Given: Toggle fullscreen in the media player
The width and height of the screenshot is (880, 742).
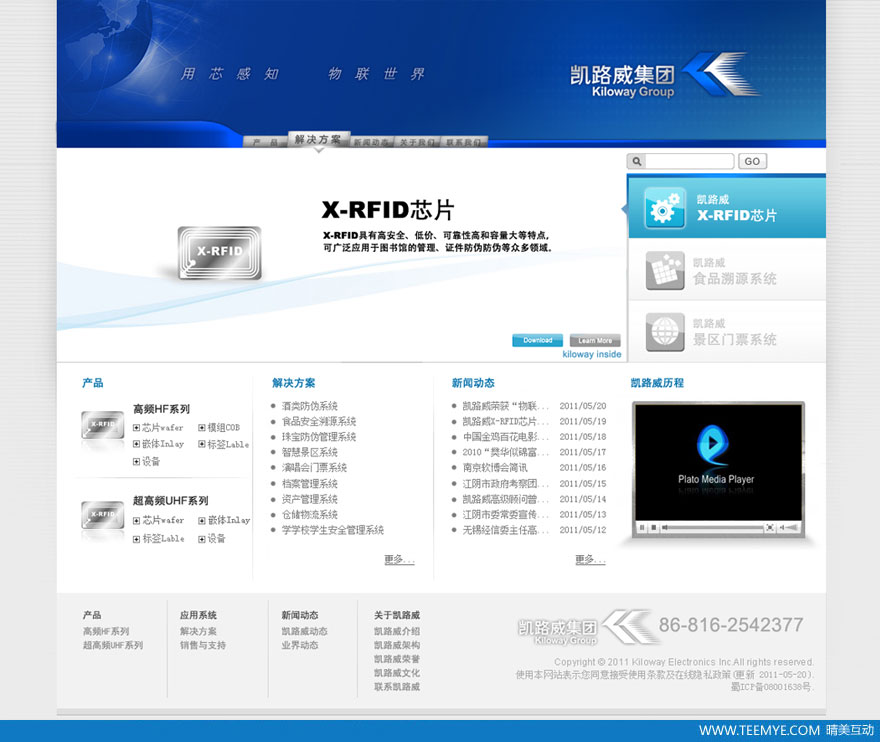Looking at the screenshot, I should 770,528.
